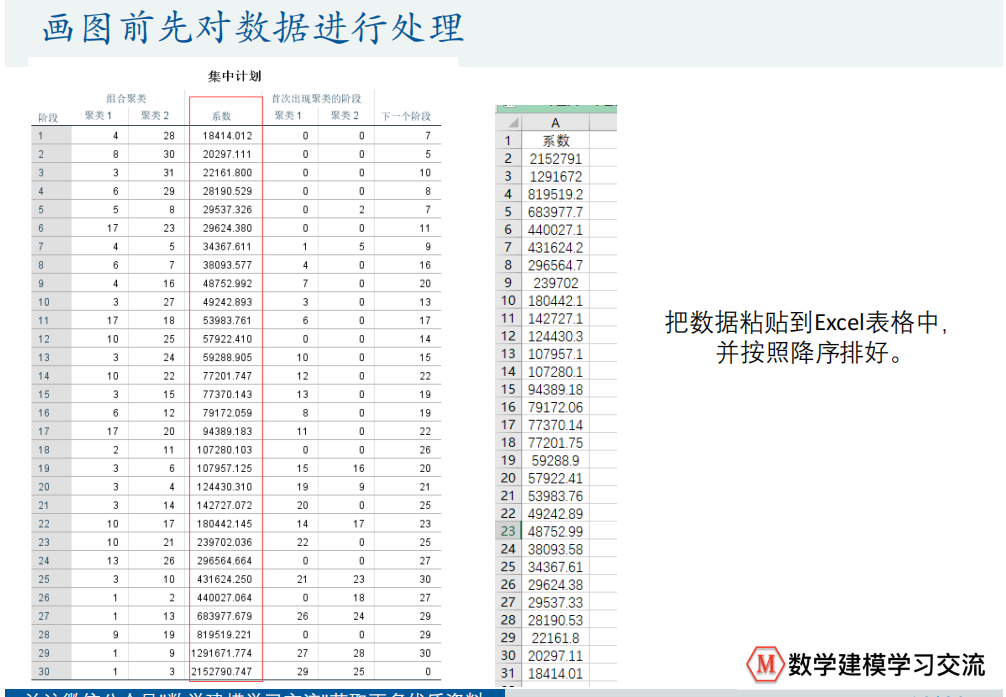
Task: Click Excel cell with value 59288.9
Action: [556, 460]
